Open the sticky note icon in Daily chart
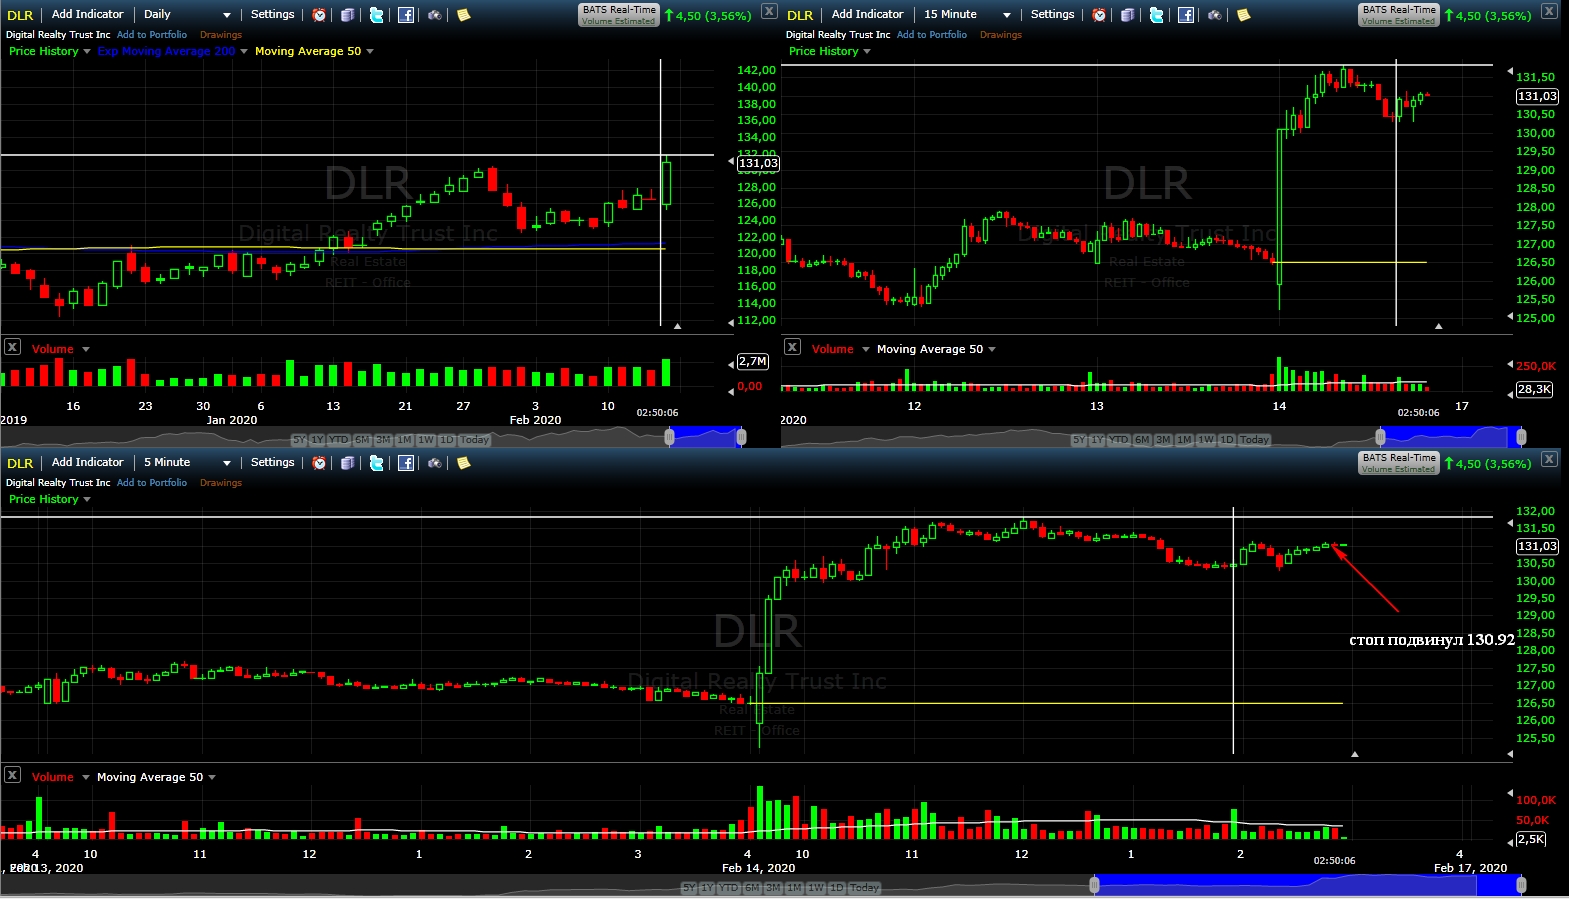 463,15
